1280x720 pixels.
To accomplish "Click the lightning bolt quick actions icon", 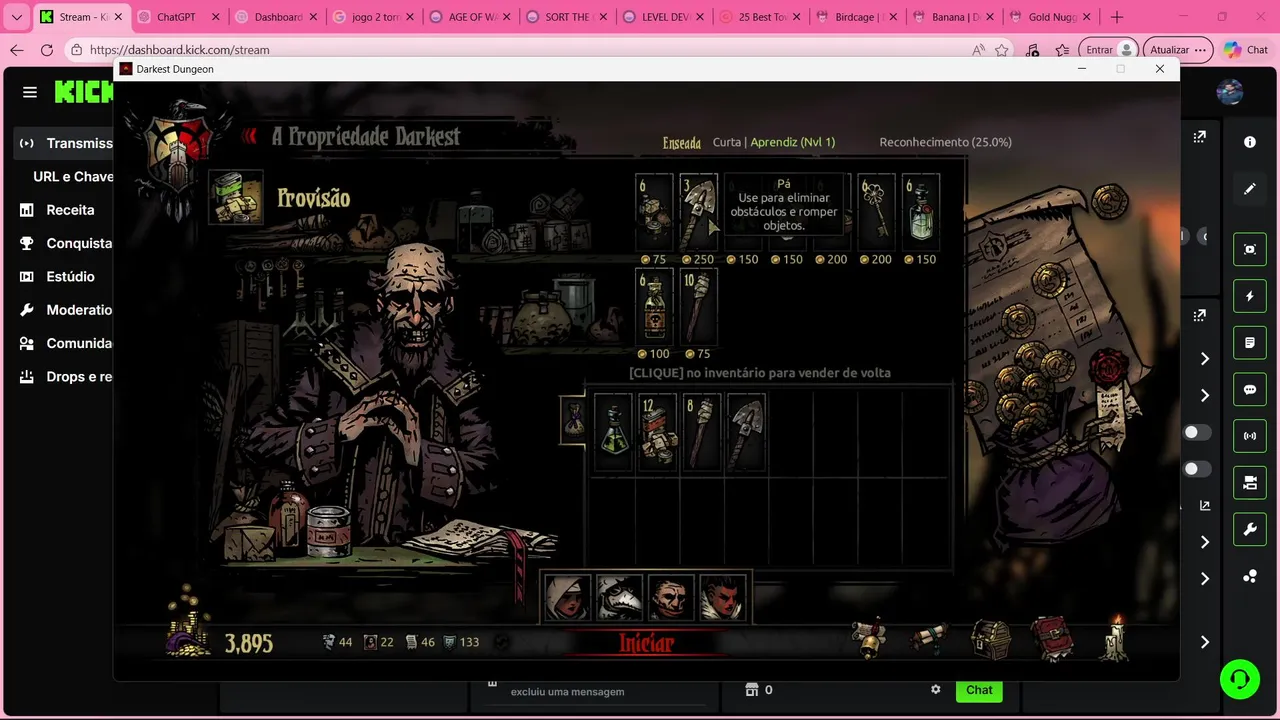I will (x=1250, y=296).
